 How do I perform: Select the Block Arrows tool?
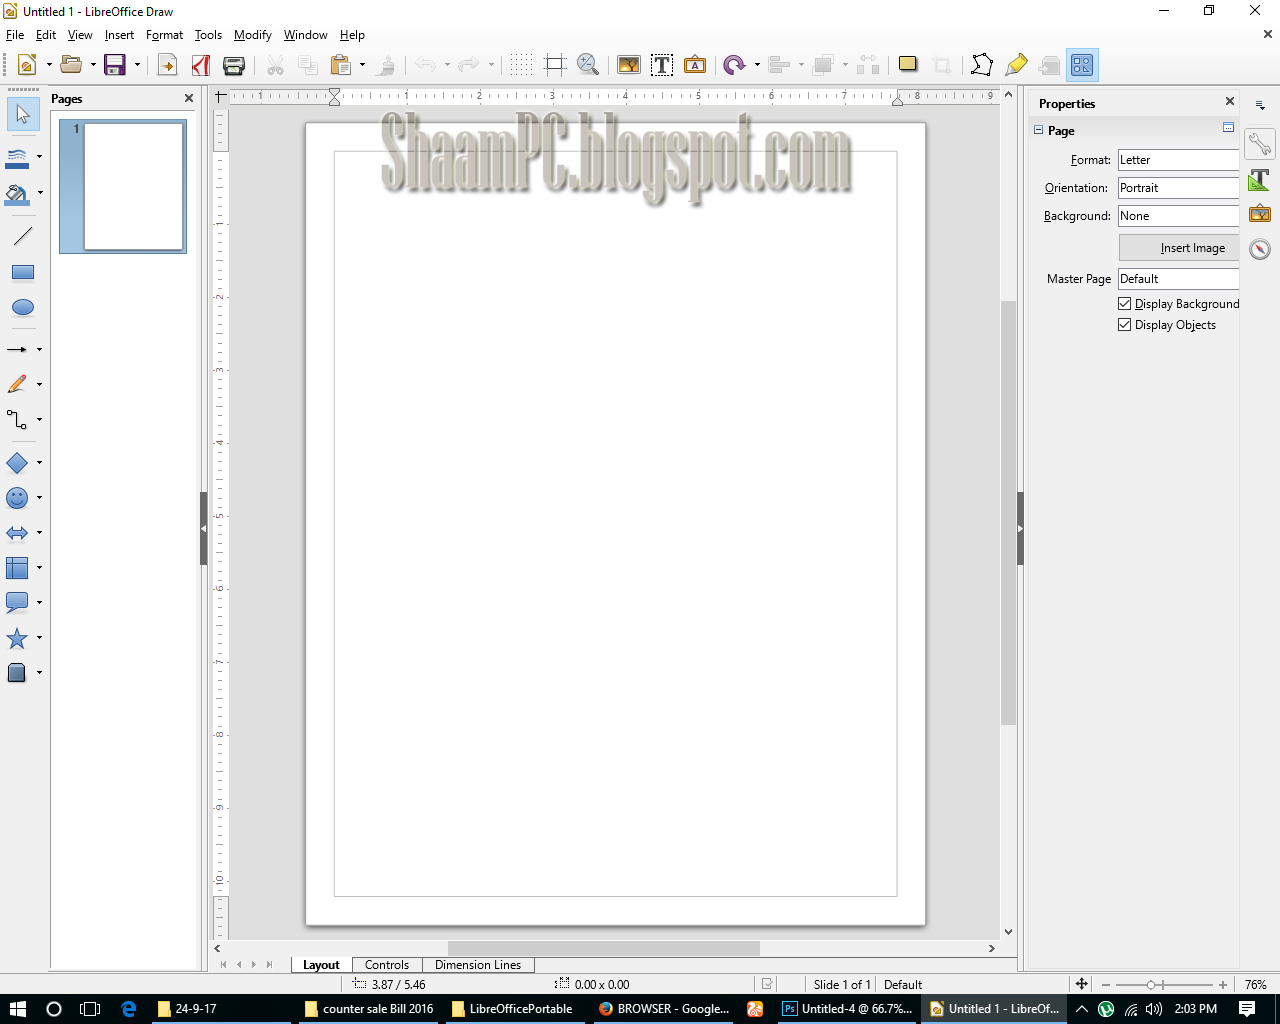pyautogui.click(x=17, y=533)
